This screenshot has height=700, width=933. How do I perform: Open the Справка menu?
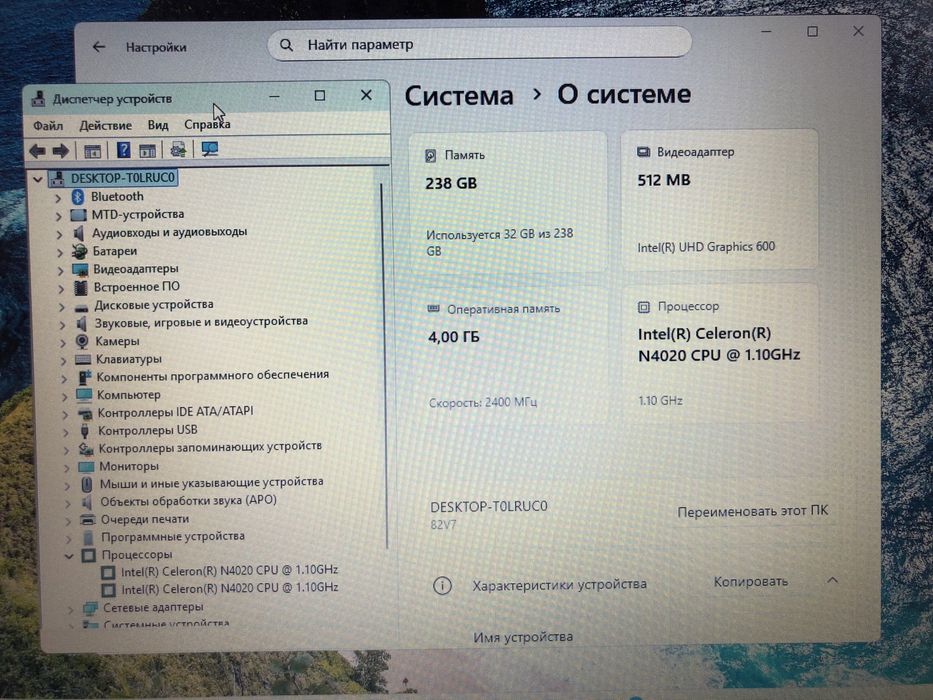point(207,124)
